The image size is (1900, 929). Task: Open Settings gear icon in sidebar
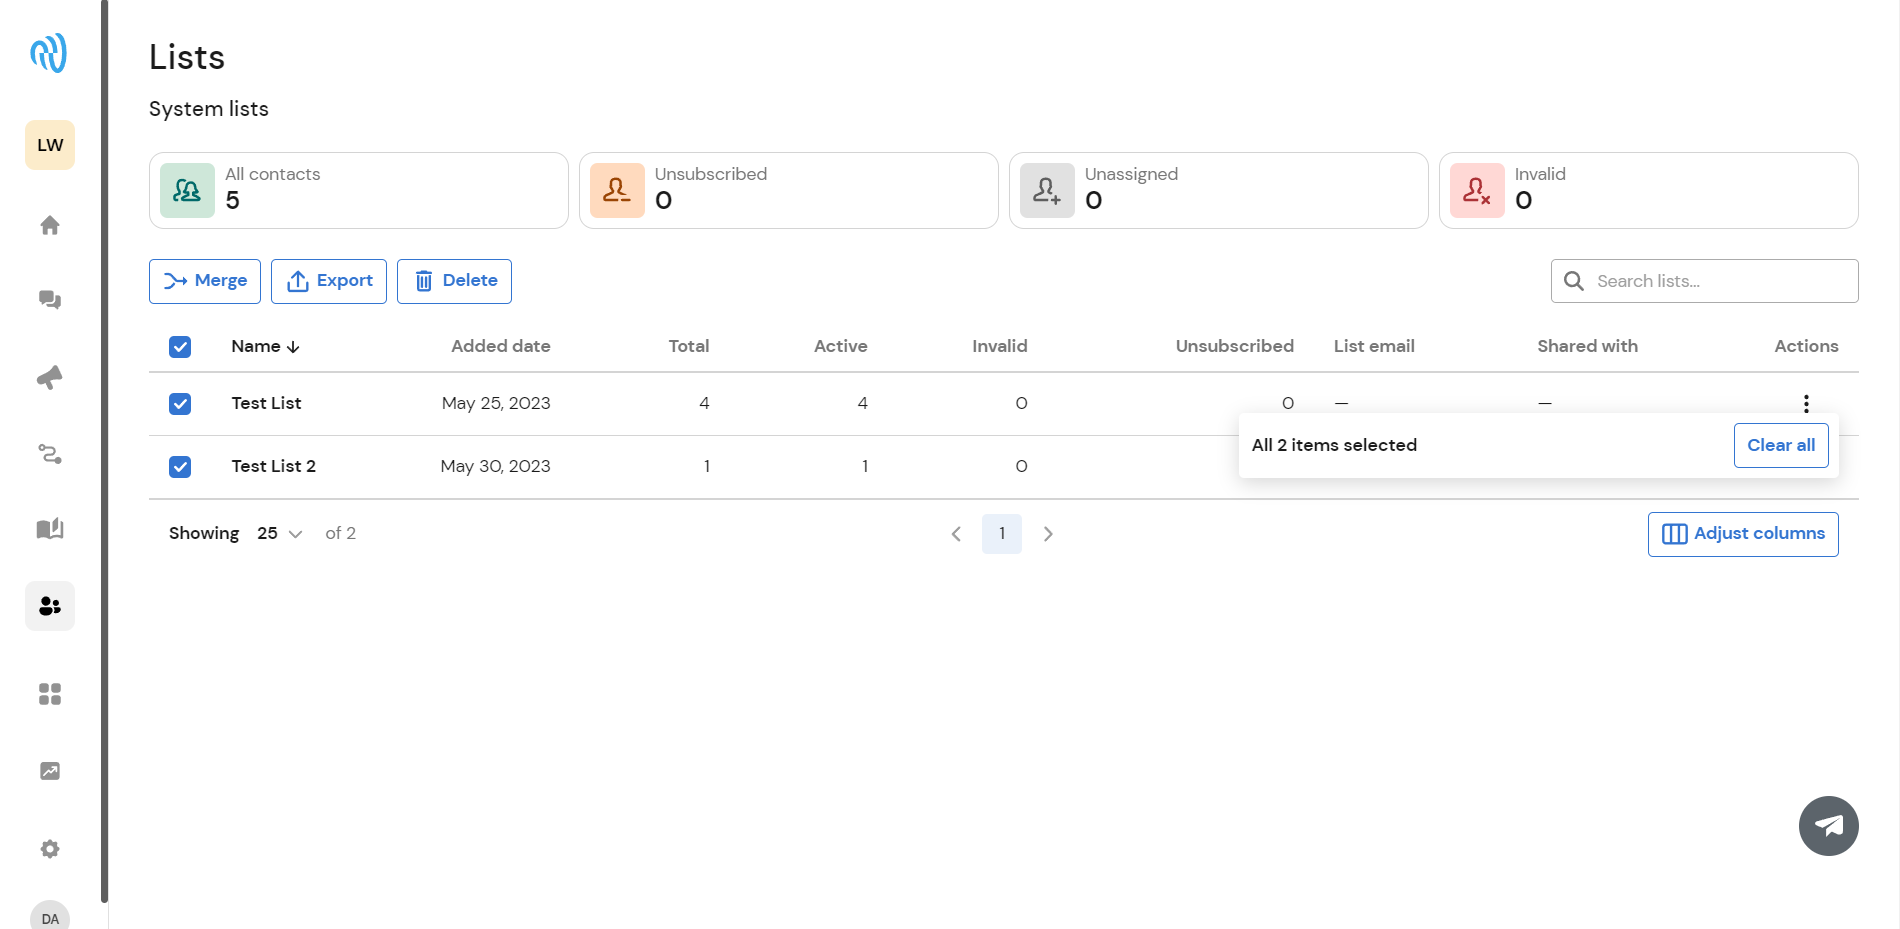pos(50,849)
